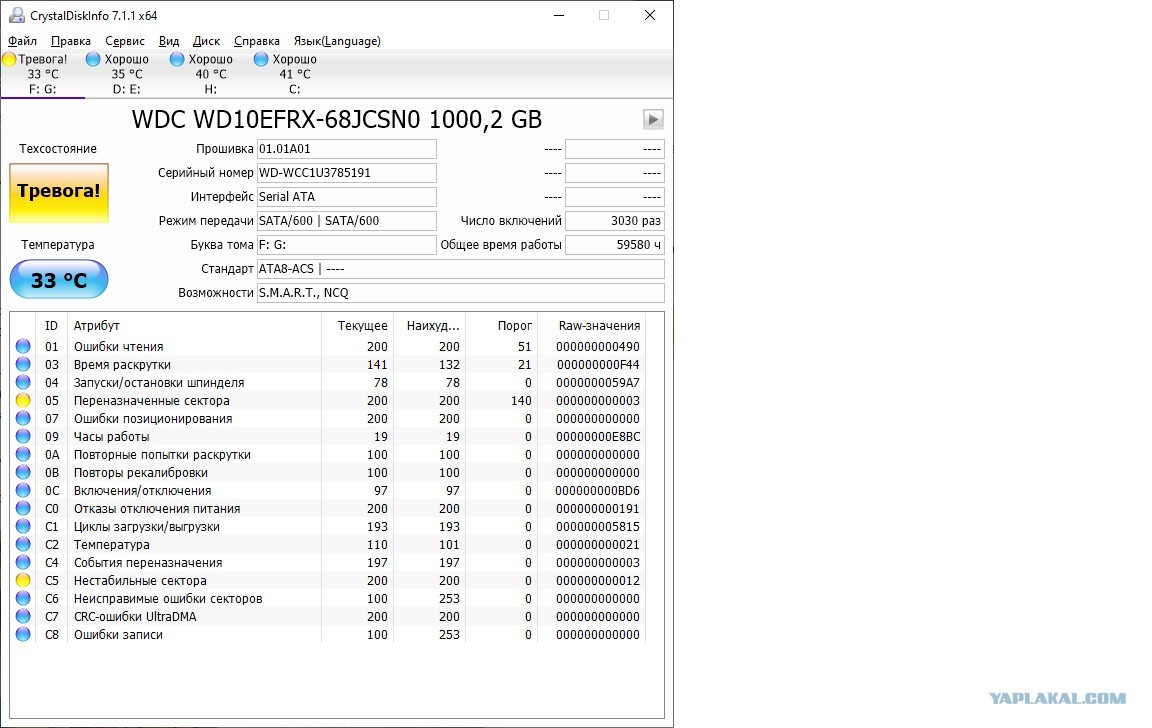This screenshot has width=1152, height=728.
Task: Click the status icon for Включения/отключения
Action: point(24,490)
